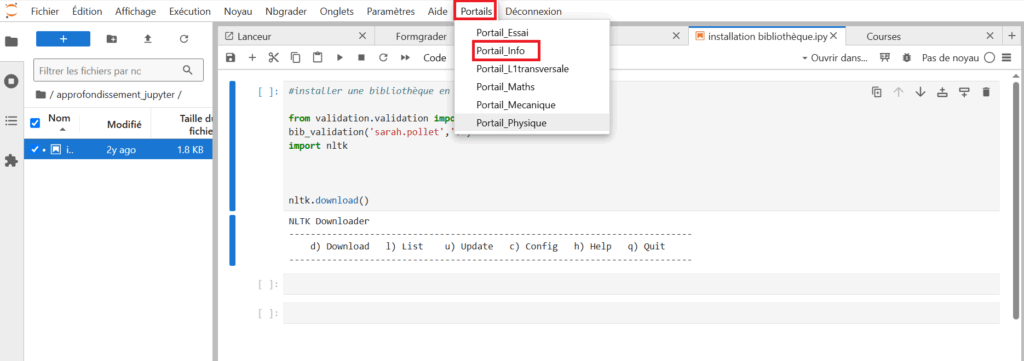Toggle the checkbox on the selected notebook row
The height and width of the screenshot is (361, 1024).
point(35,149)
